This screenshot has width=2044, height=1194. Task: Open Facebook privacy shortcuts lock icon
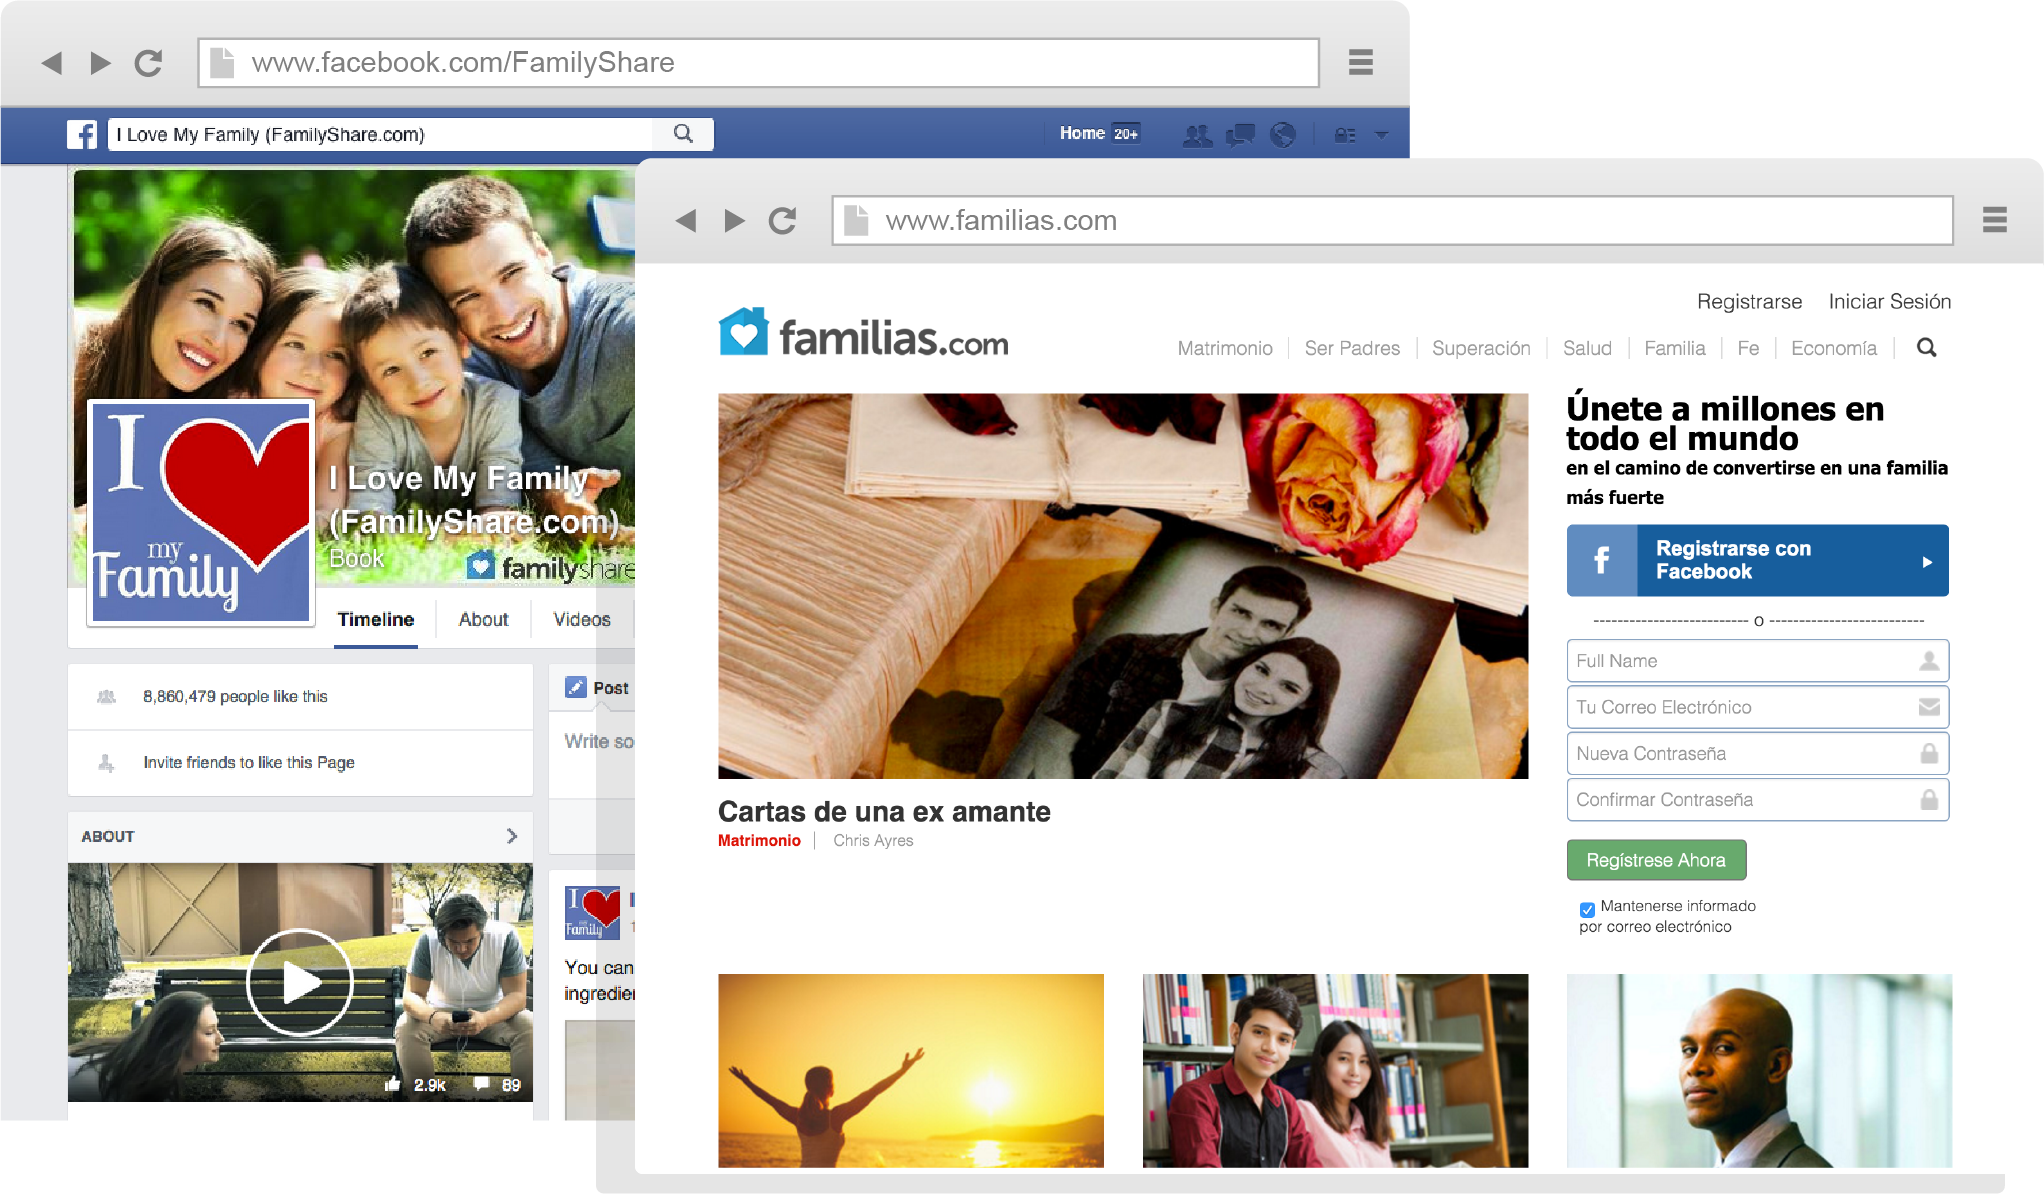pos(1345,135)
